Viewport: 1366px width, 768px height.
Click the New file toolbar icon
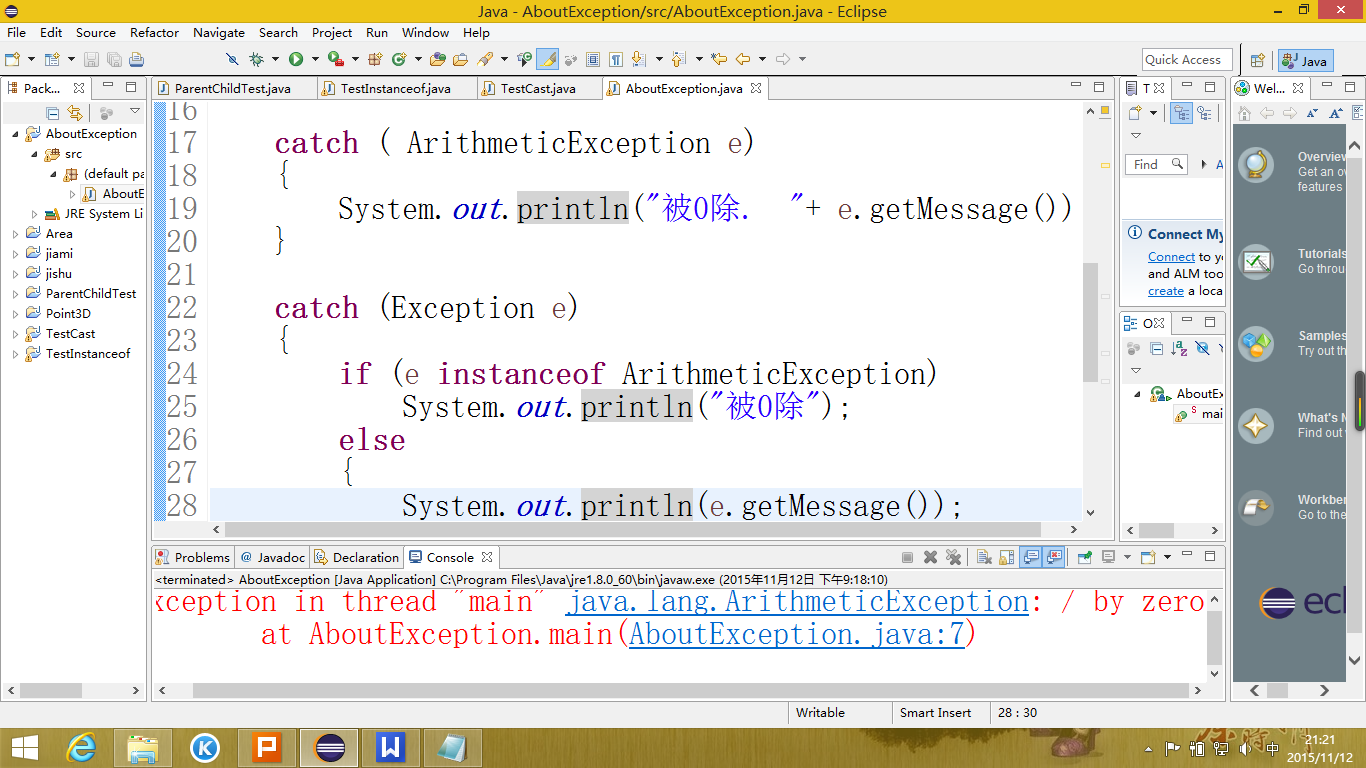12,59
